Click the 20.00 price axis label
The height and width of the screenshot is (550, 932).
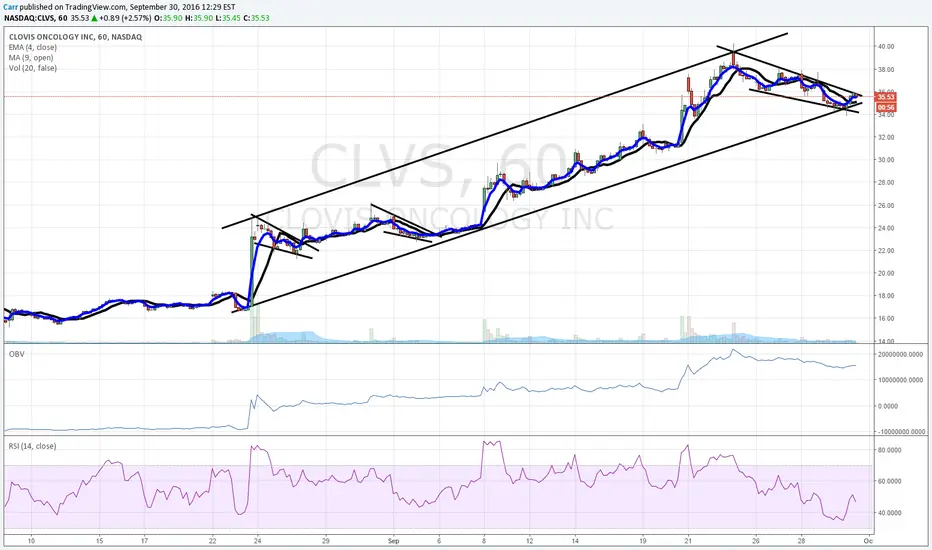click(886, 274)
